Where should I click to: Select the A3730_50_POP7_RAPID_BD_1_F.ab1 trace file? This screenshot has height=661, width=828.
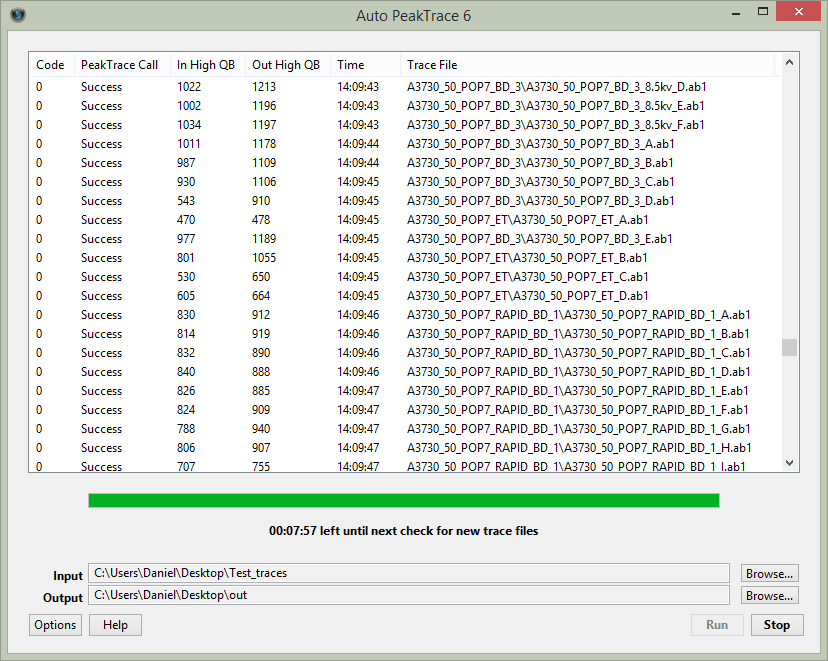(578, 410)
